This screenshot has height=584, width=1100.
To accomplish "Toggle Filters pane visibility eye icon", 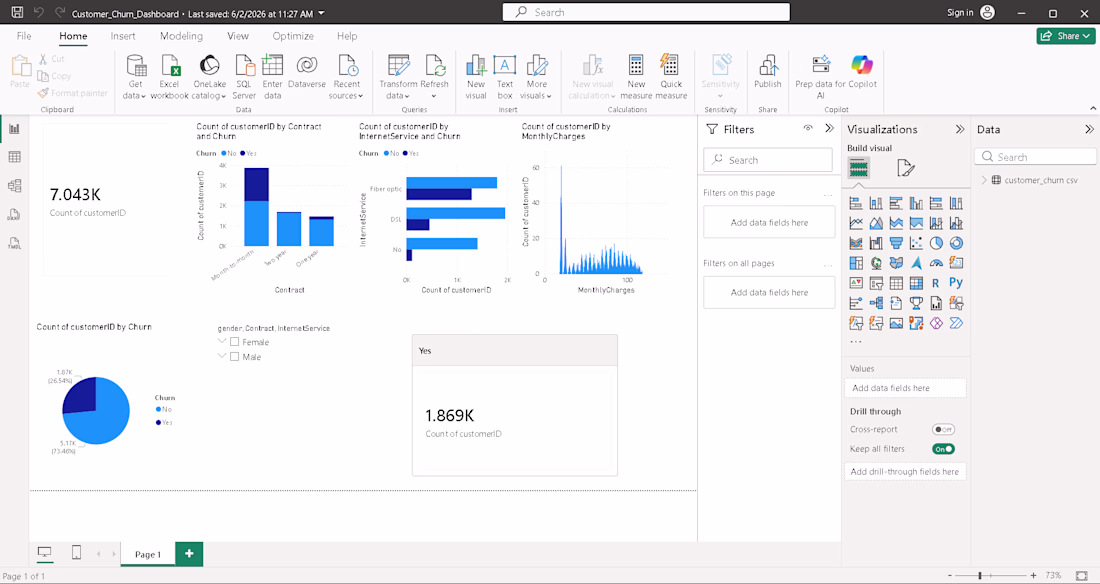I will [x=808, y=128].
